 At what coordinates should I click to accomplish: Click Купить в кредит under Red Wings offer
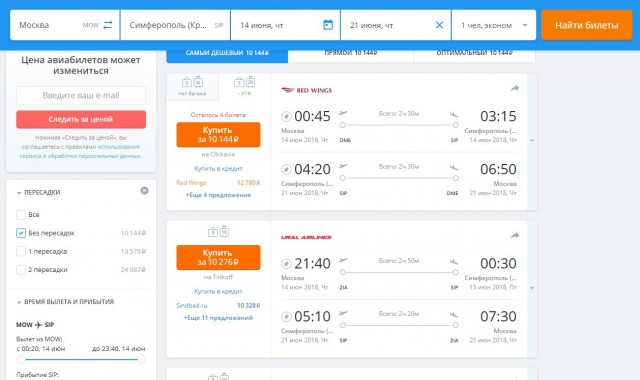point(218,169)
